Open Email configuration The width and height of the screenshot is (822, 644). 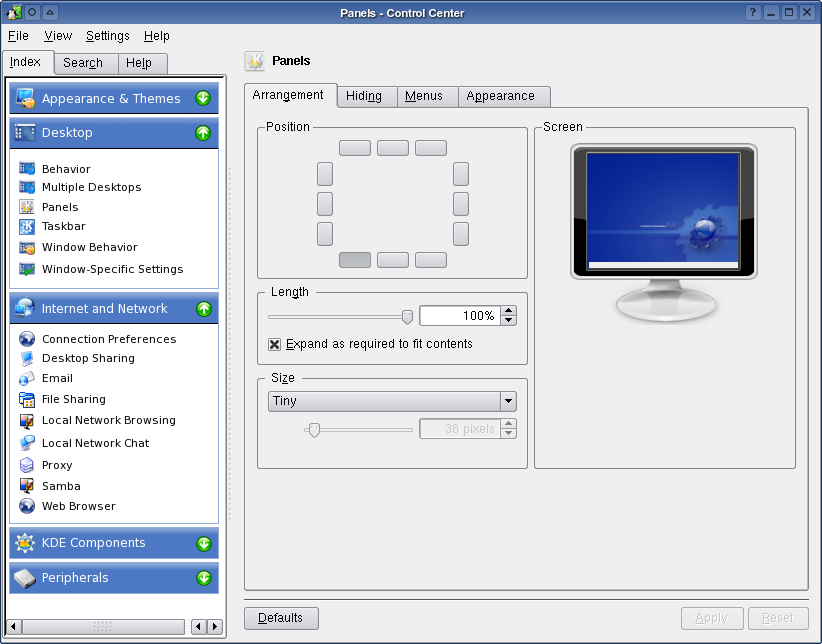[x=60, y=378]
